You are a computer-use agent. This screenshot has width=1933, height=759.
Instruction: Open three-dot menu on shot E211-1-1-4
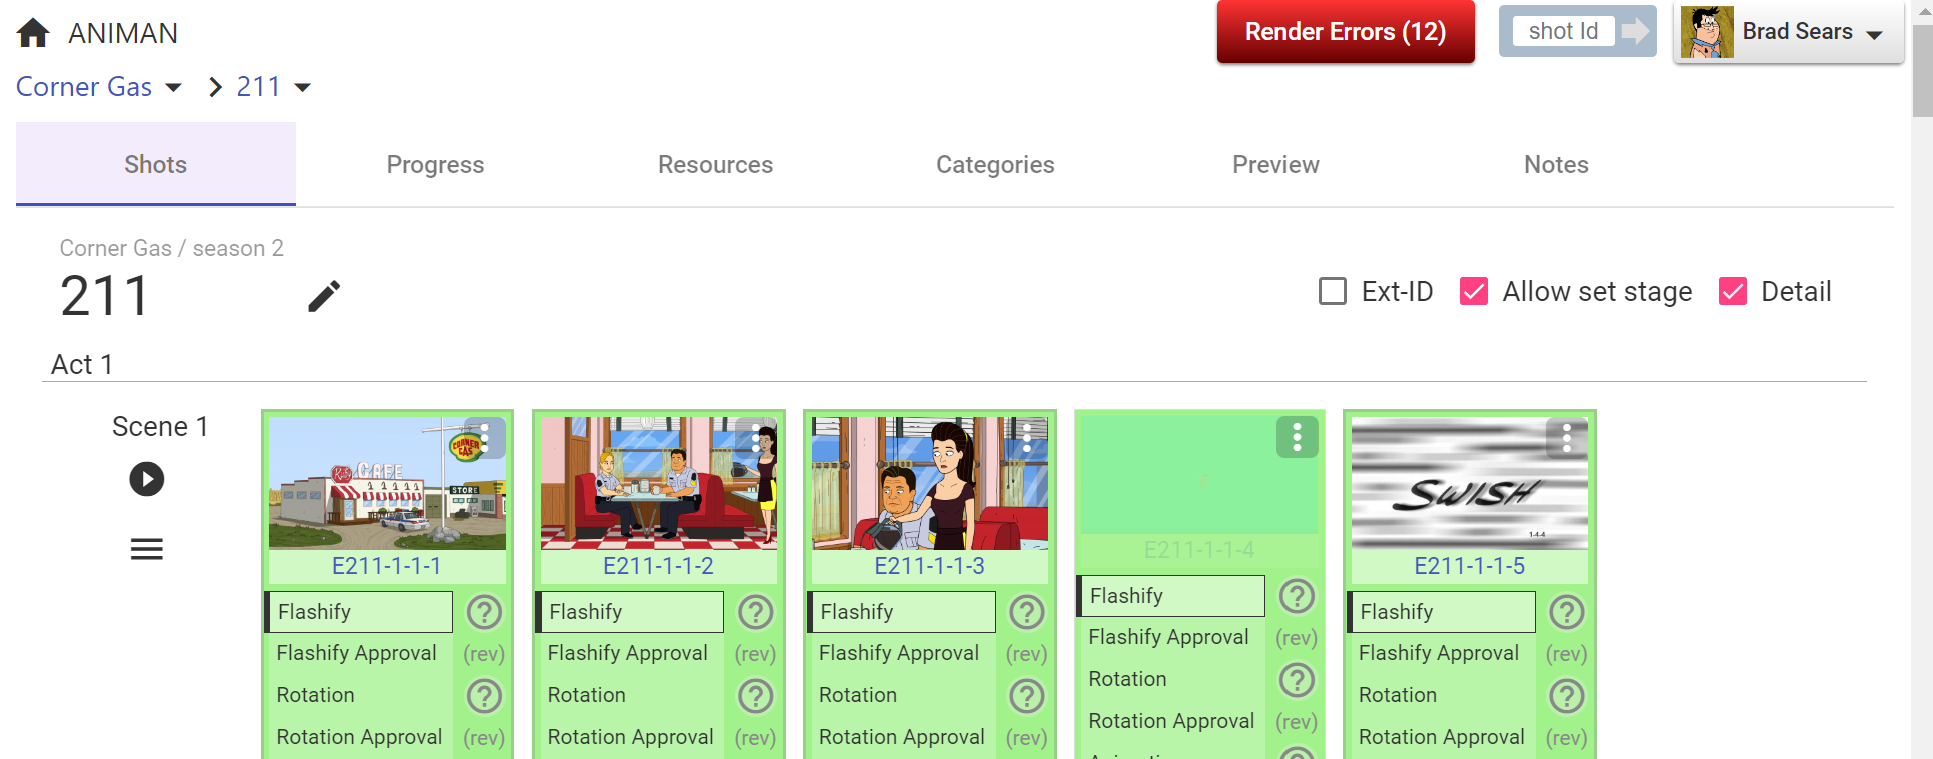(1296, 437)
